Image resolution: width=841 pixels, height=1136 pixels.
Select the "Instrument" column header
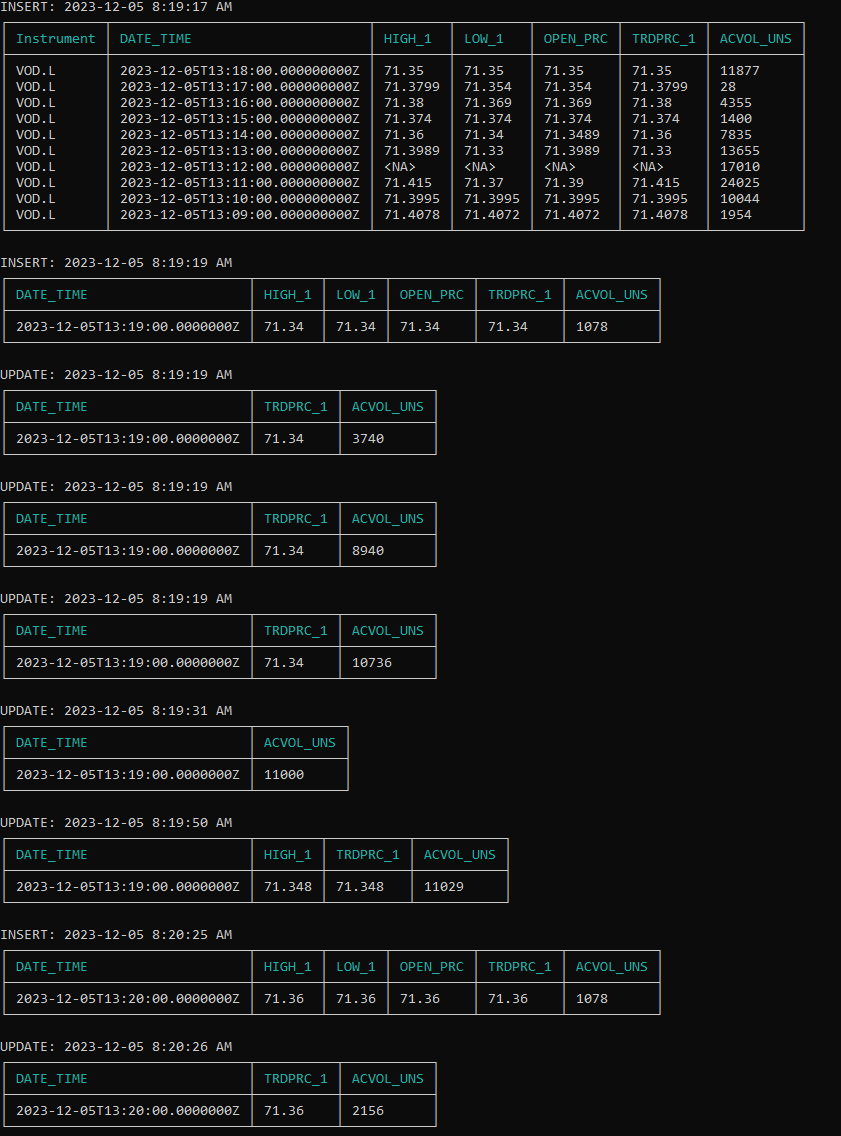coord(56,39)
